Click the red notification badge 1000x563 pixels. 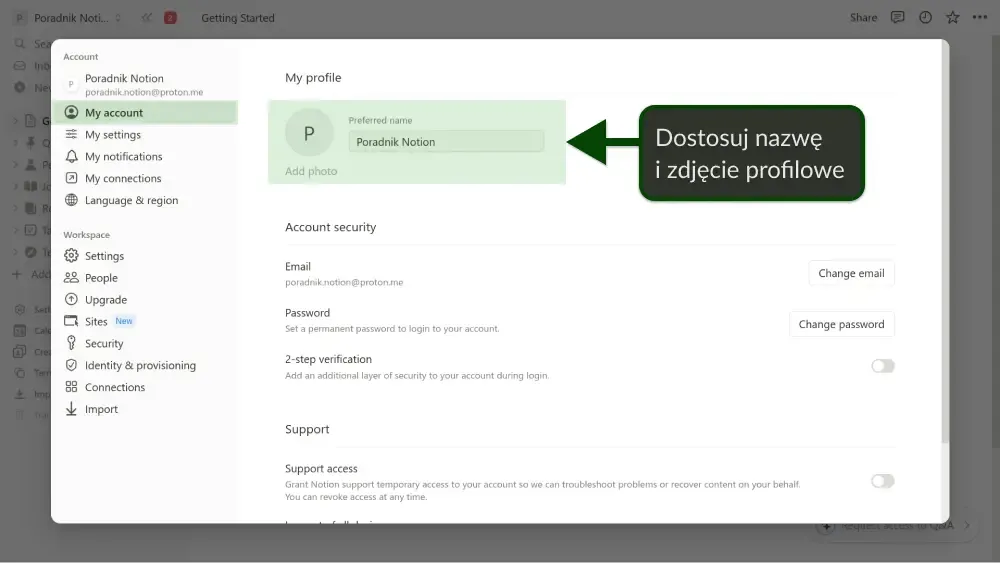coord(170,18)
